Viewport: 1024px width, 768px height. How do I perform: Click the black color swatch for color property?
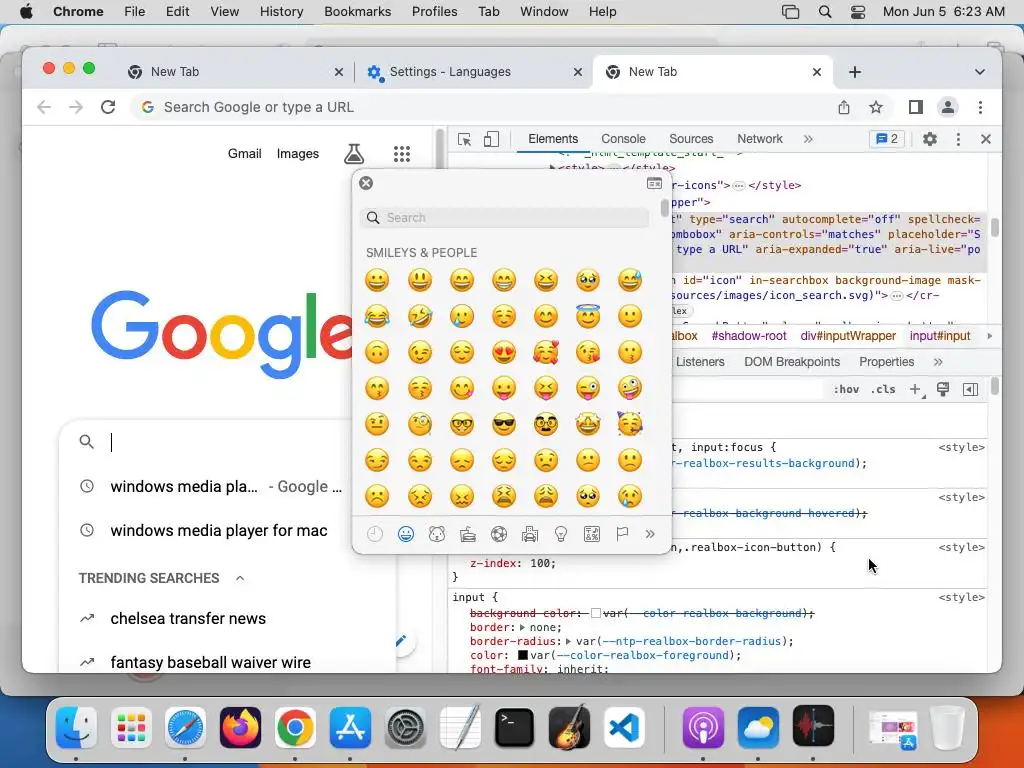[522, 655]
